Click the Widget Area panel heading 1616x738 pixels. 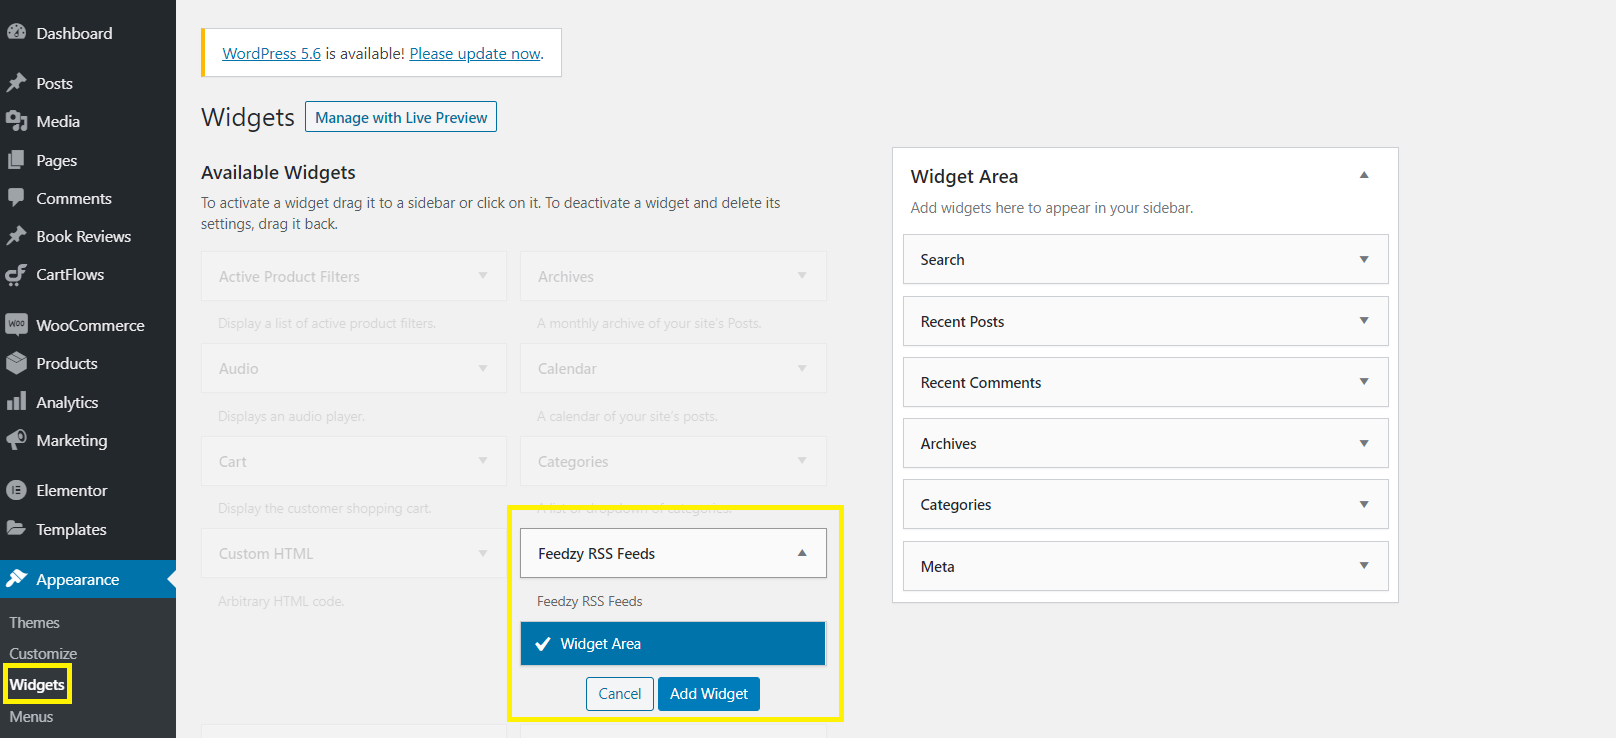click(x=964, y=176)
